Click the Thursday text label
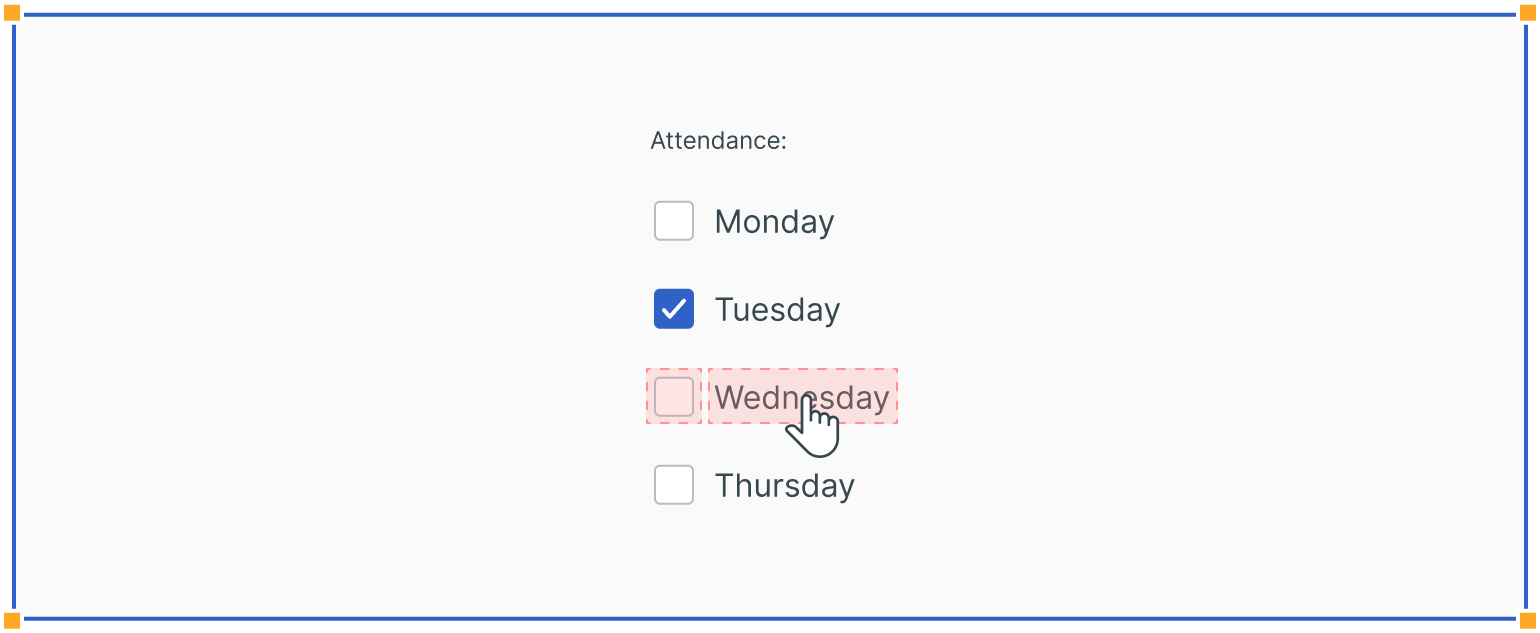This screenshot has height=633, width=1540. 784,486
